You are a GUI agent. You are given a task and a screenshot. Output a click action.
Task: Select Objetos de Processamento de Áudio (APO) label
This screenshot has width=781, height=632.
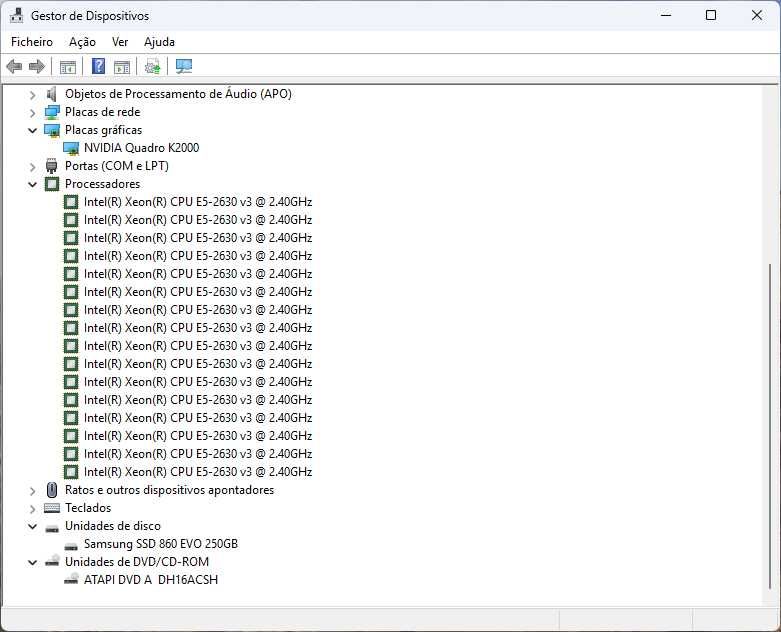point(178,94)
